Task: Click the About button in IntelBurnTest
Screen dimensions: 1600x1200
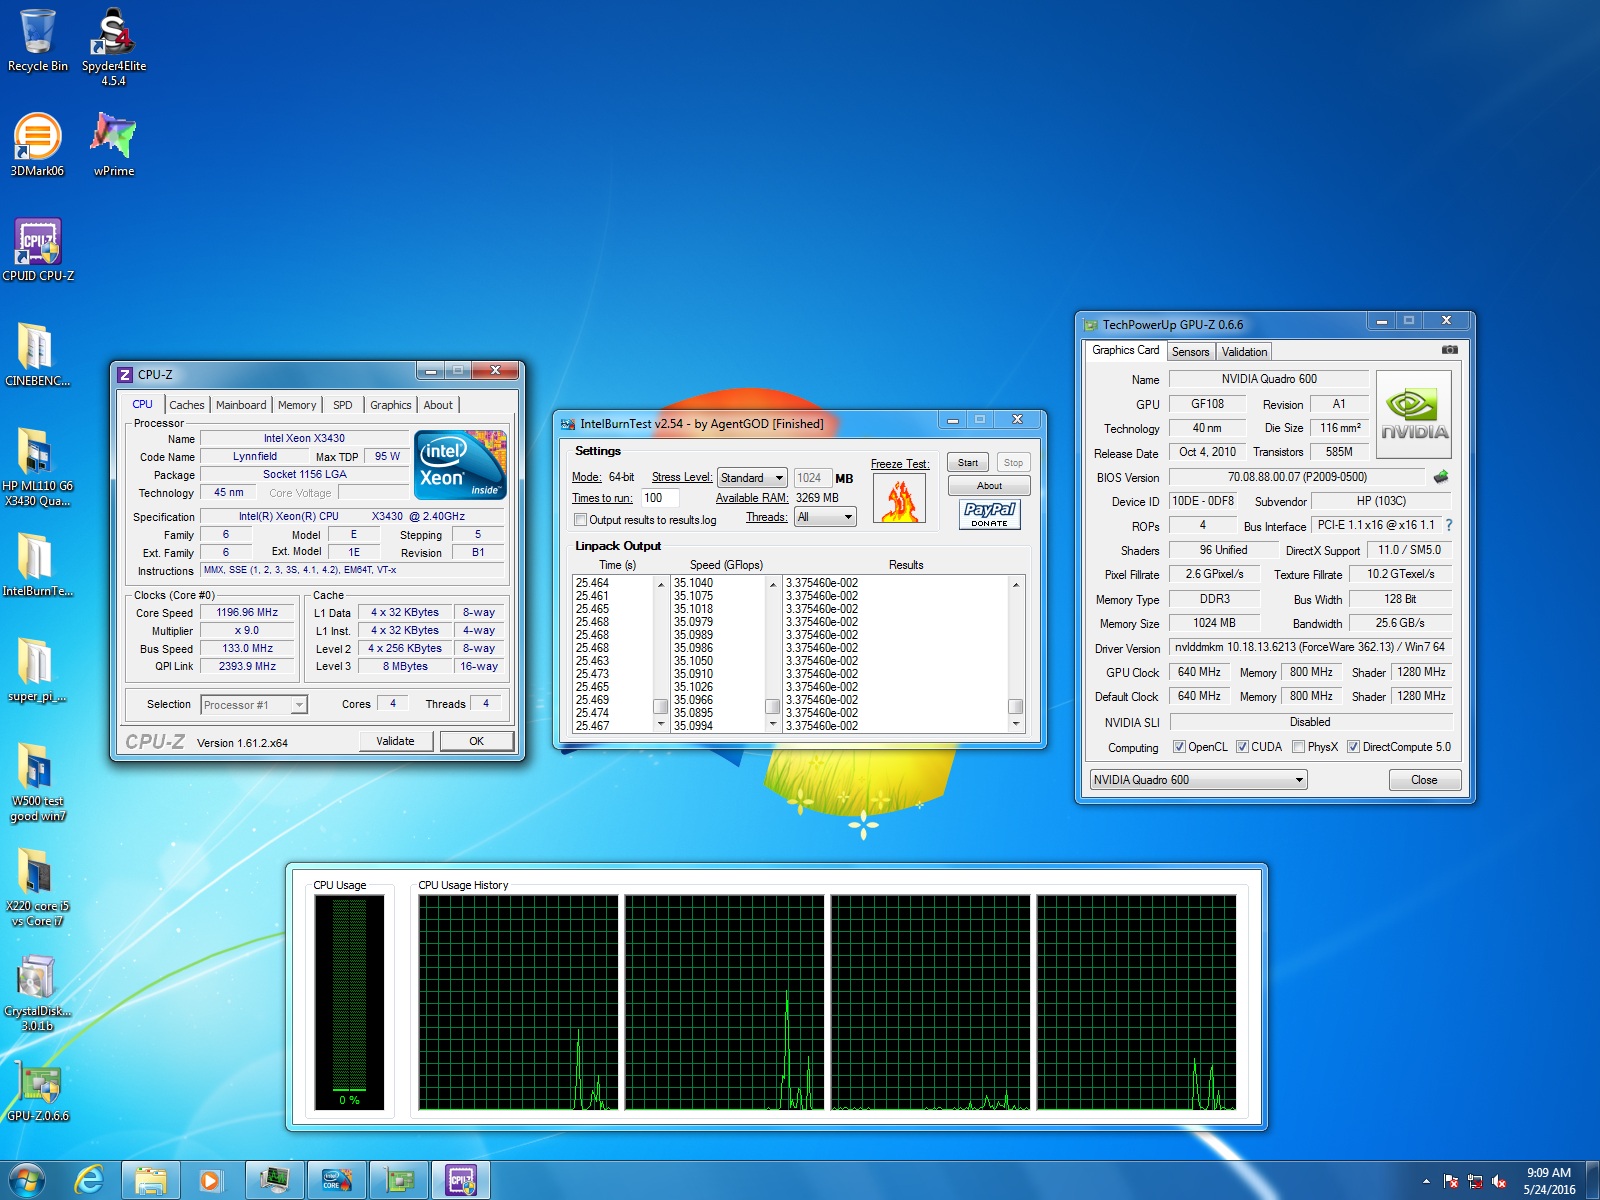Action: point(990,486)
